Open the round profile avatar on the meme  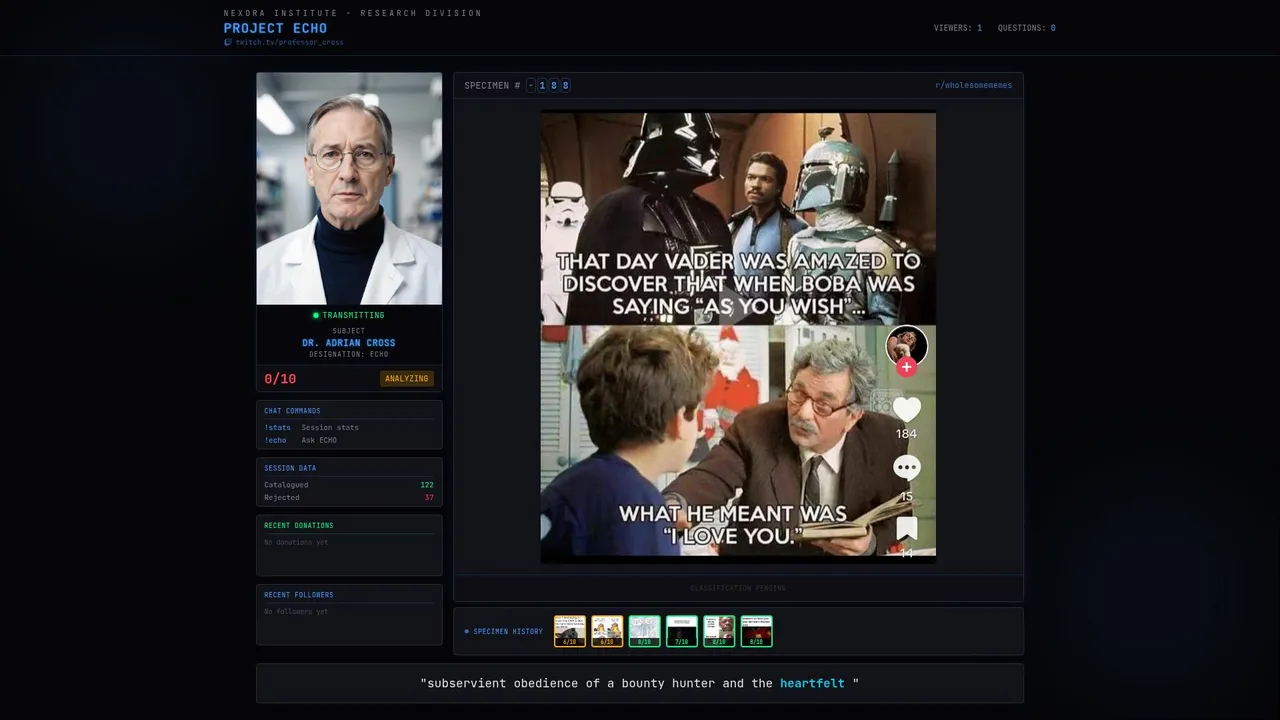click(906, 346)
